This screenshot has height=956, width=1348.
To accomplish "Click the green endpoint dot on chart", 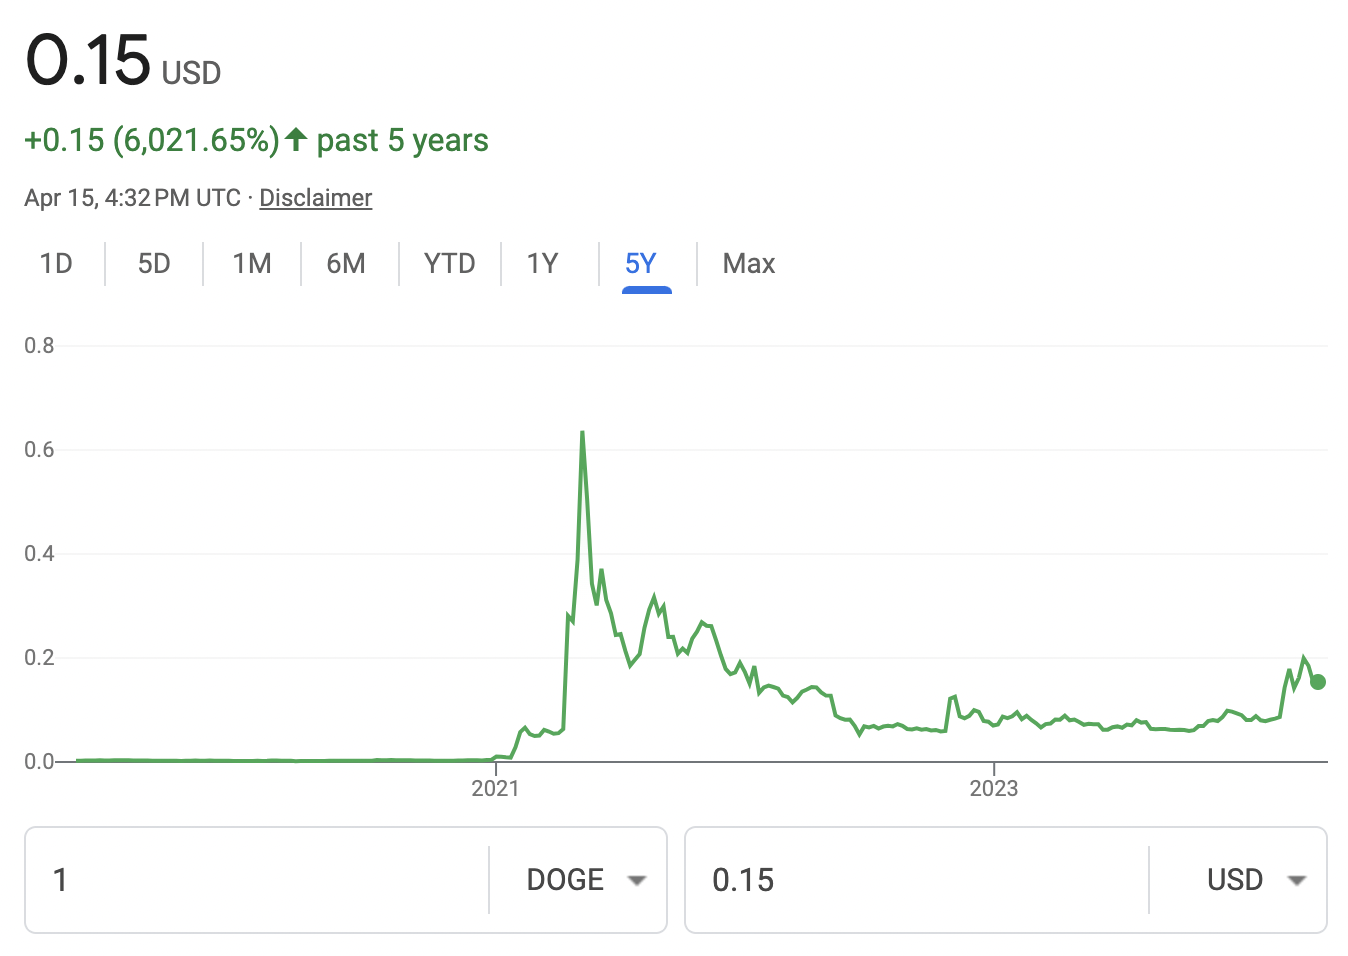I will [1318, 682].
